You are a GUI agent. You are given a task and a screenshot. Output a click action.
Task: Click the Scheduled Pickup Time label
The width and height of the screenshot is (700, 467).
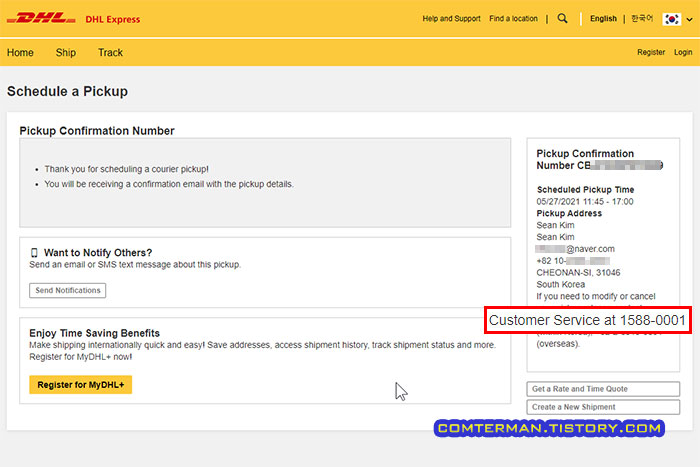coord(585,190)
